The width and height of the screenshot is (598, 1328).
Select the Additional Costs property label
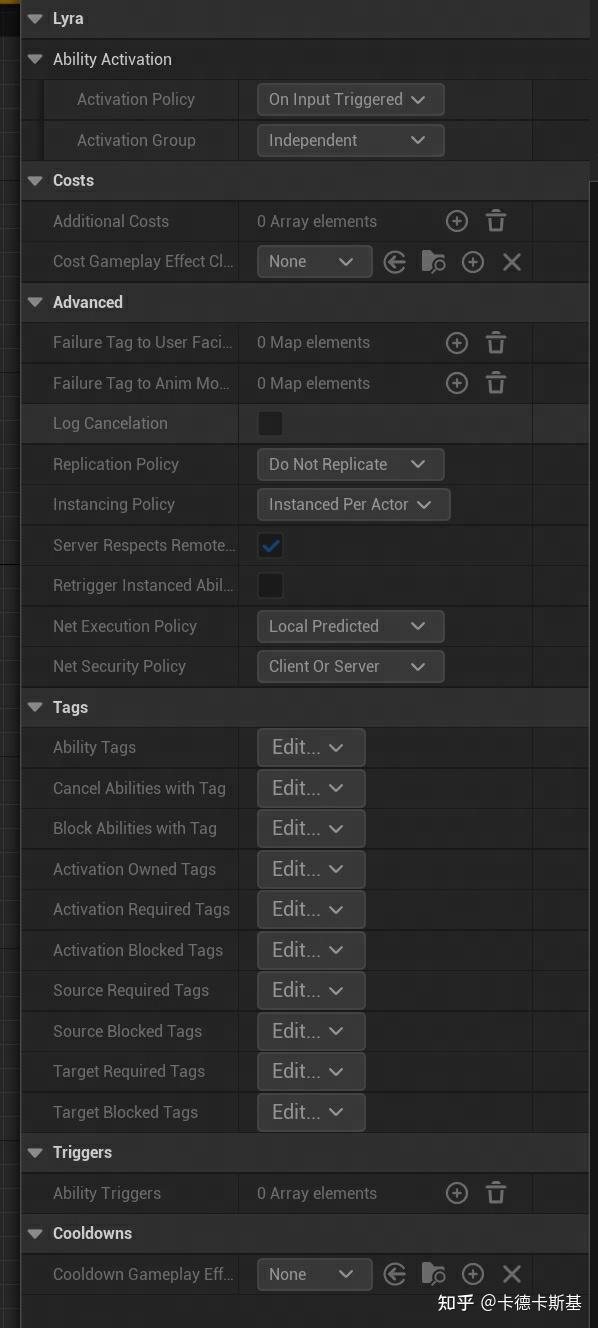pos(111,221)
